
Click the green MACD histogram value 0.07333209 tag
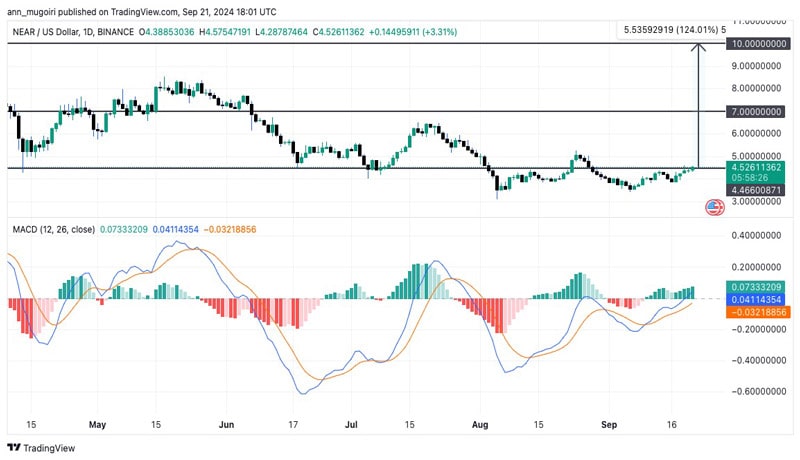click(756, 287)
